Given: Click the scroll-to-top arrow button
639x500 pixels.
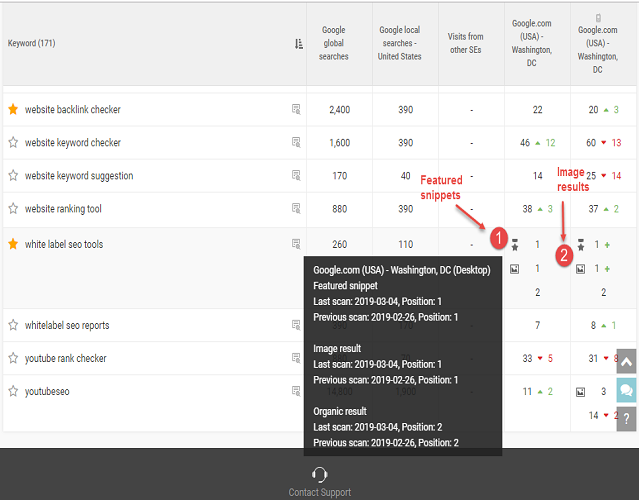Looking at the screenshot, I should point(626,361).
